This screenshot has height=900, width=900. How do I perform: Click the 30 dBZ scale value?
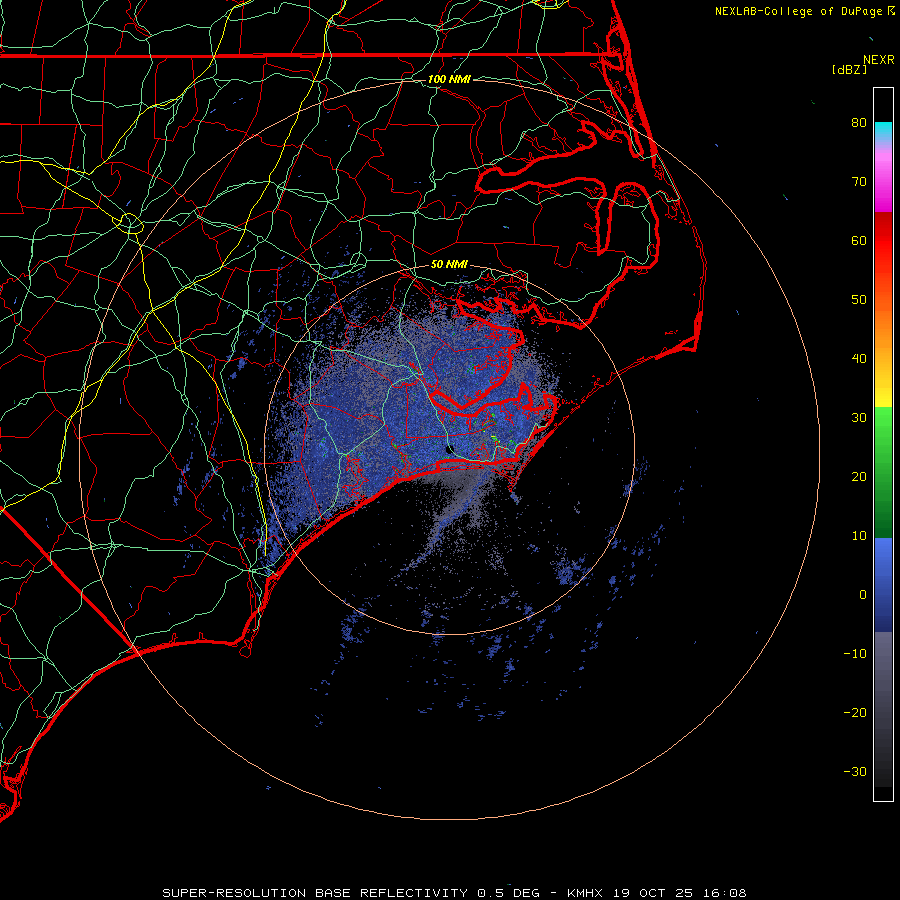(x=859, y=417)
